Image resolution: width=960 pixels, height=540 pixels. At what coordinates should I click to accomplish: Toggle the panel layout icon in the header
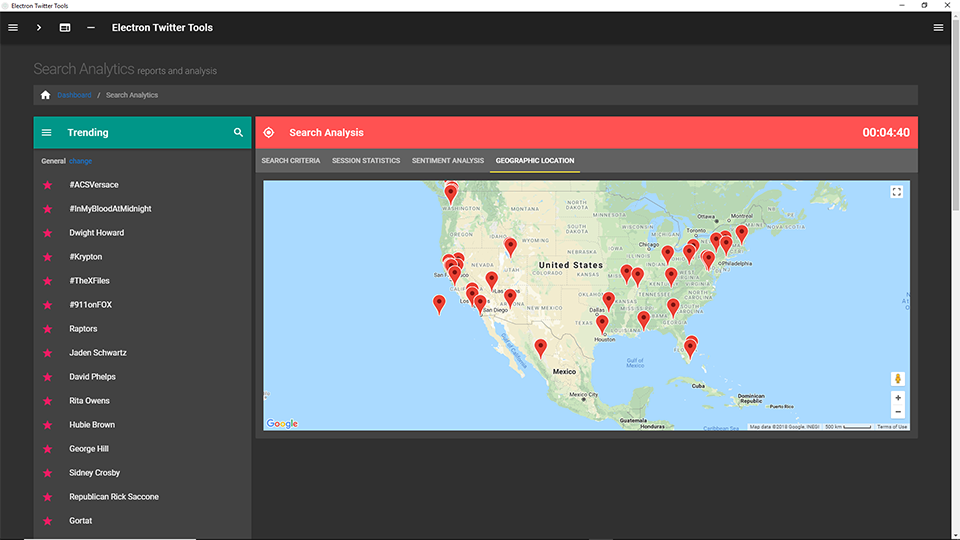[x=65, y=28]
